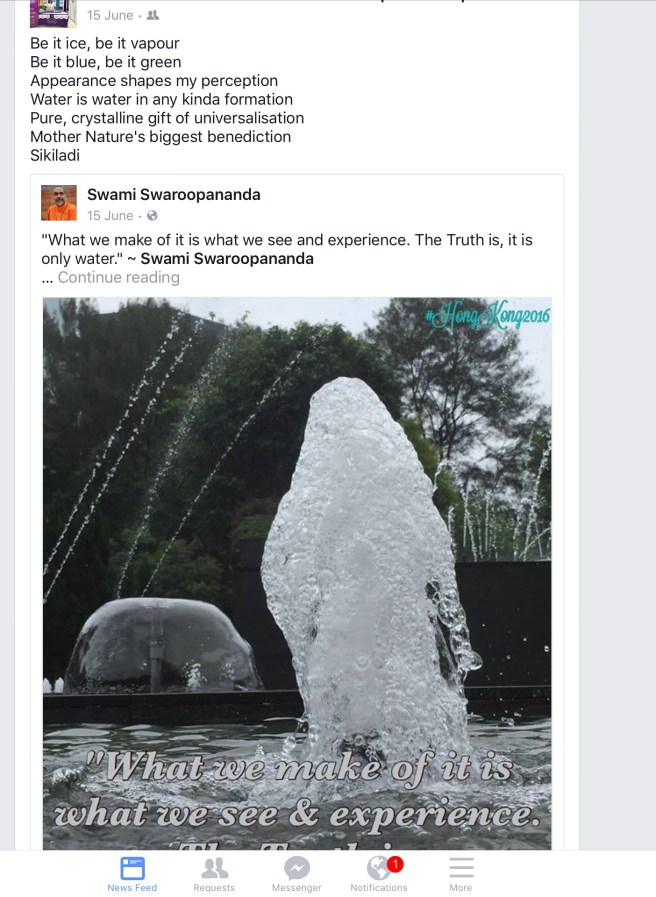Click the News Feed icon graphic
This screenshot has width=656, height=897.
pyautogui.click(x=132, y=868)
